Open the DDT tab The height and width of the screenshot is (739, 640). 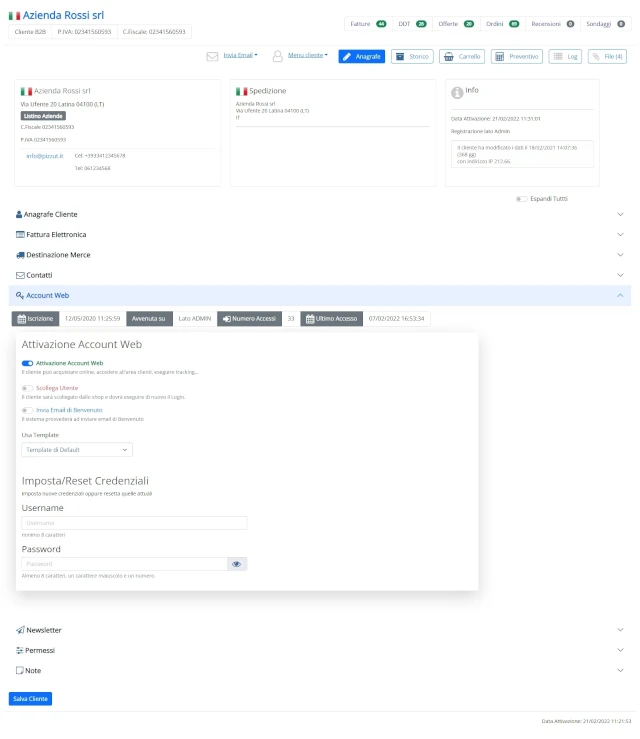412,24
